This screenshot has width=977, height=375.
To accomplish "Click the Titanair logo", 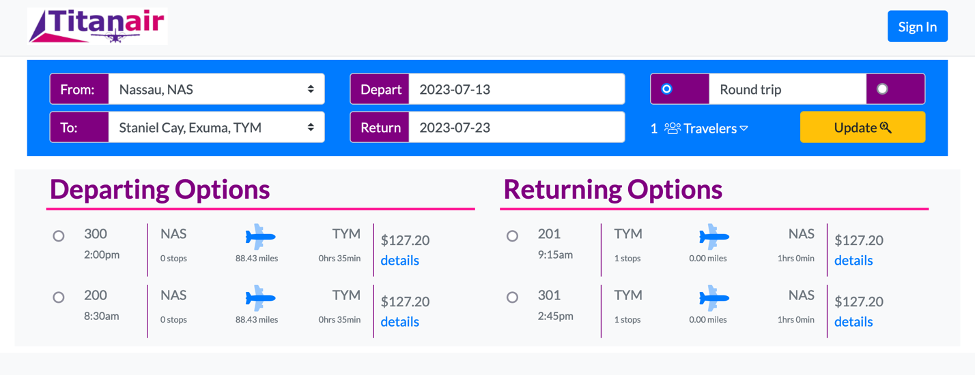I will coord(98,26).
